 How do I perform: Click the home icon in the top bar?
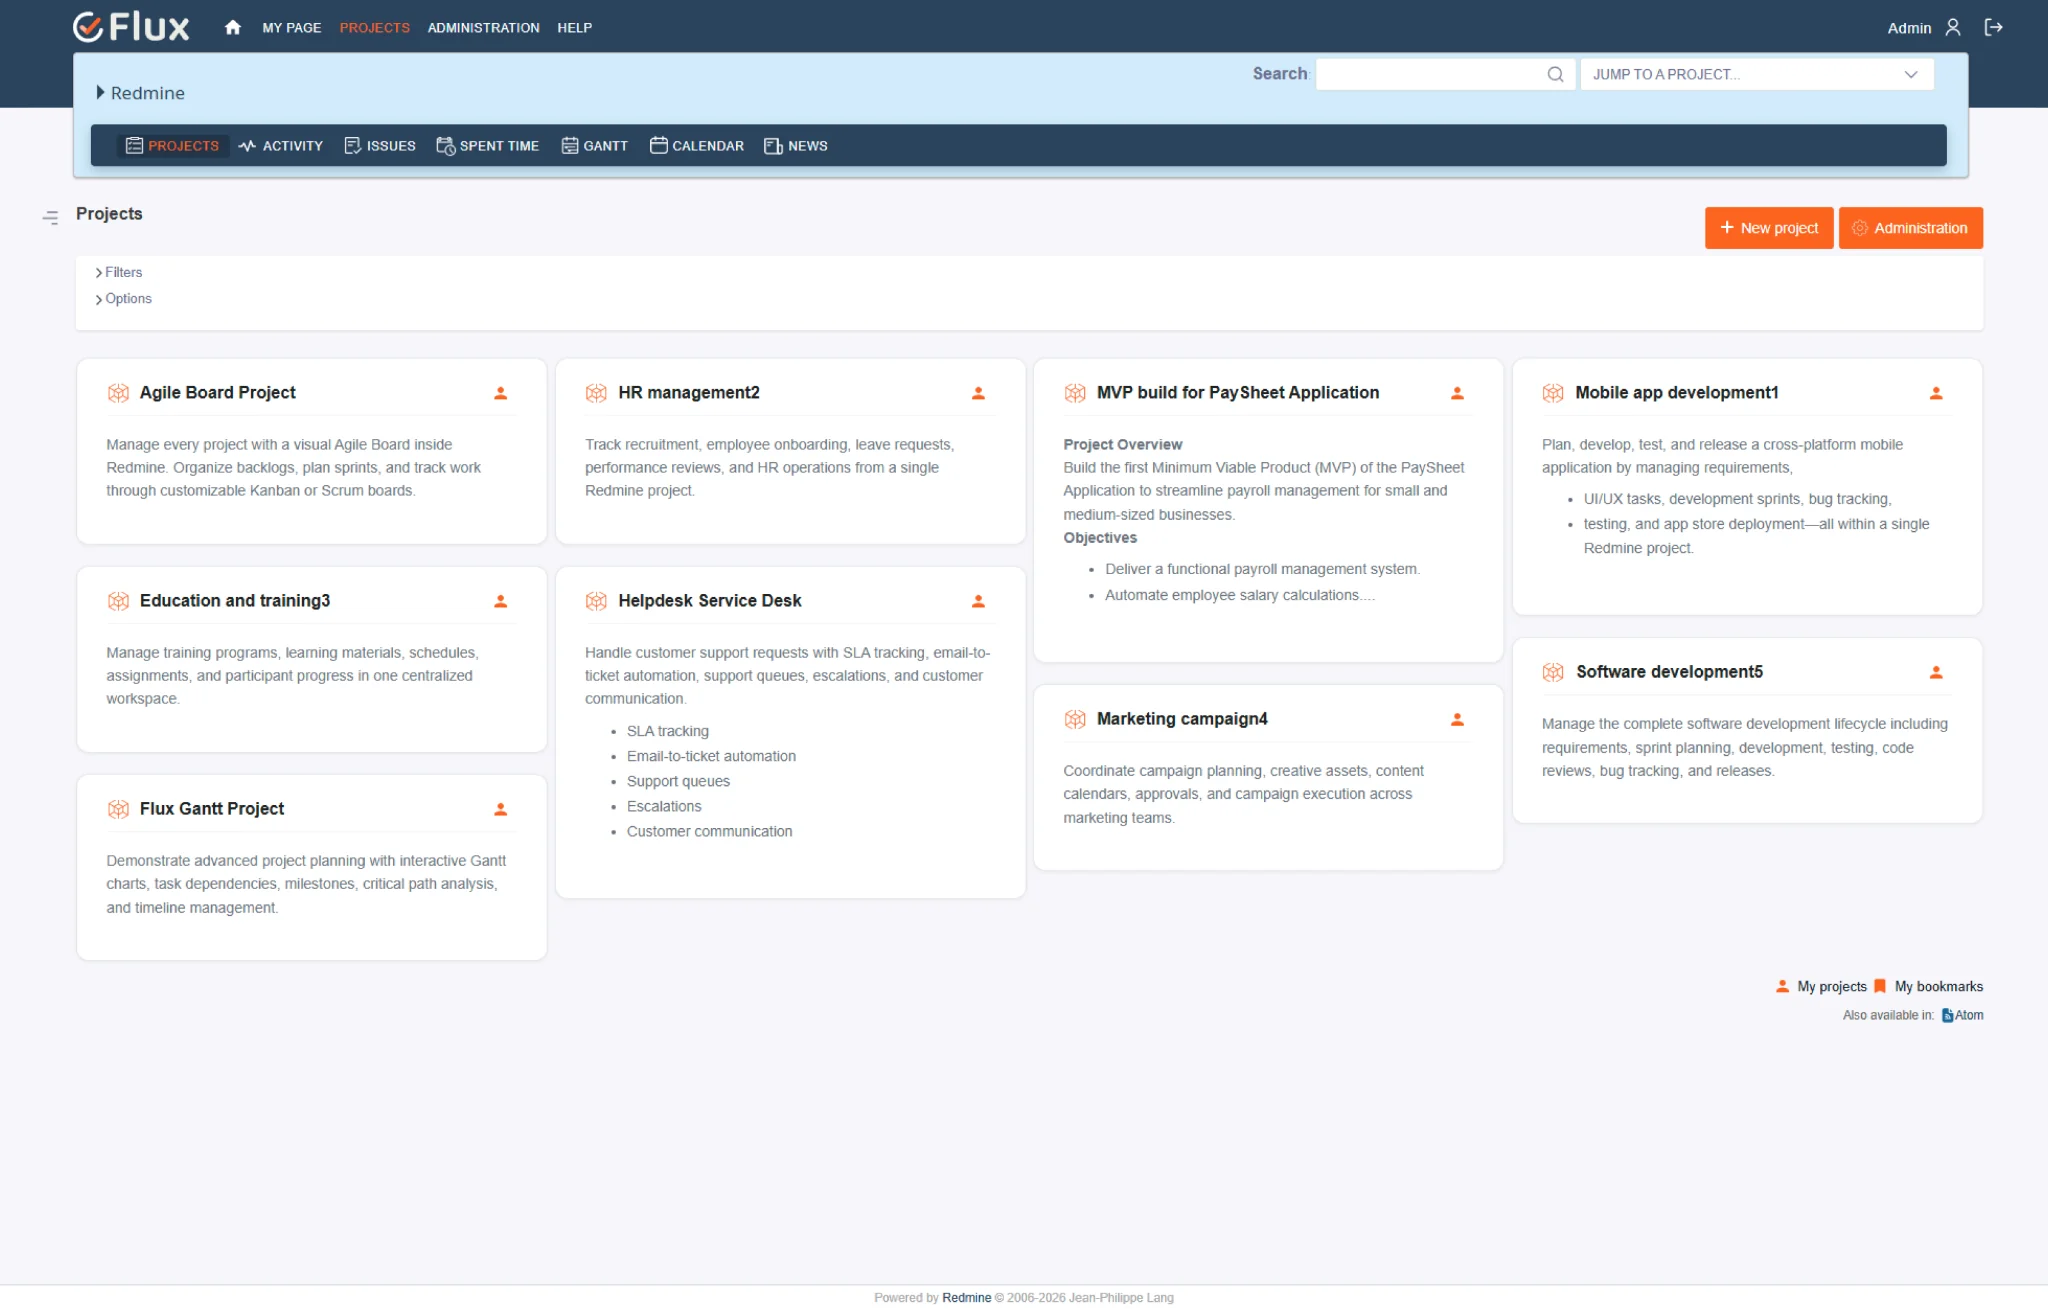(232, 28)
